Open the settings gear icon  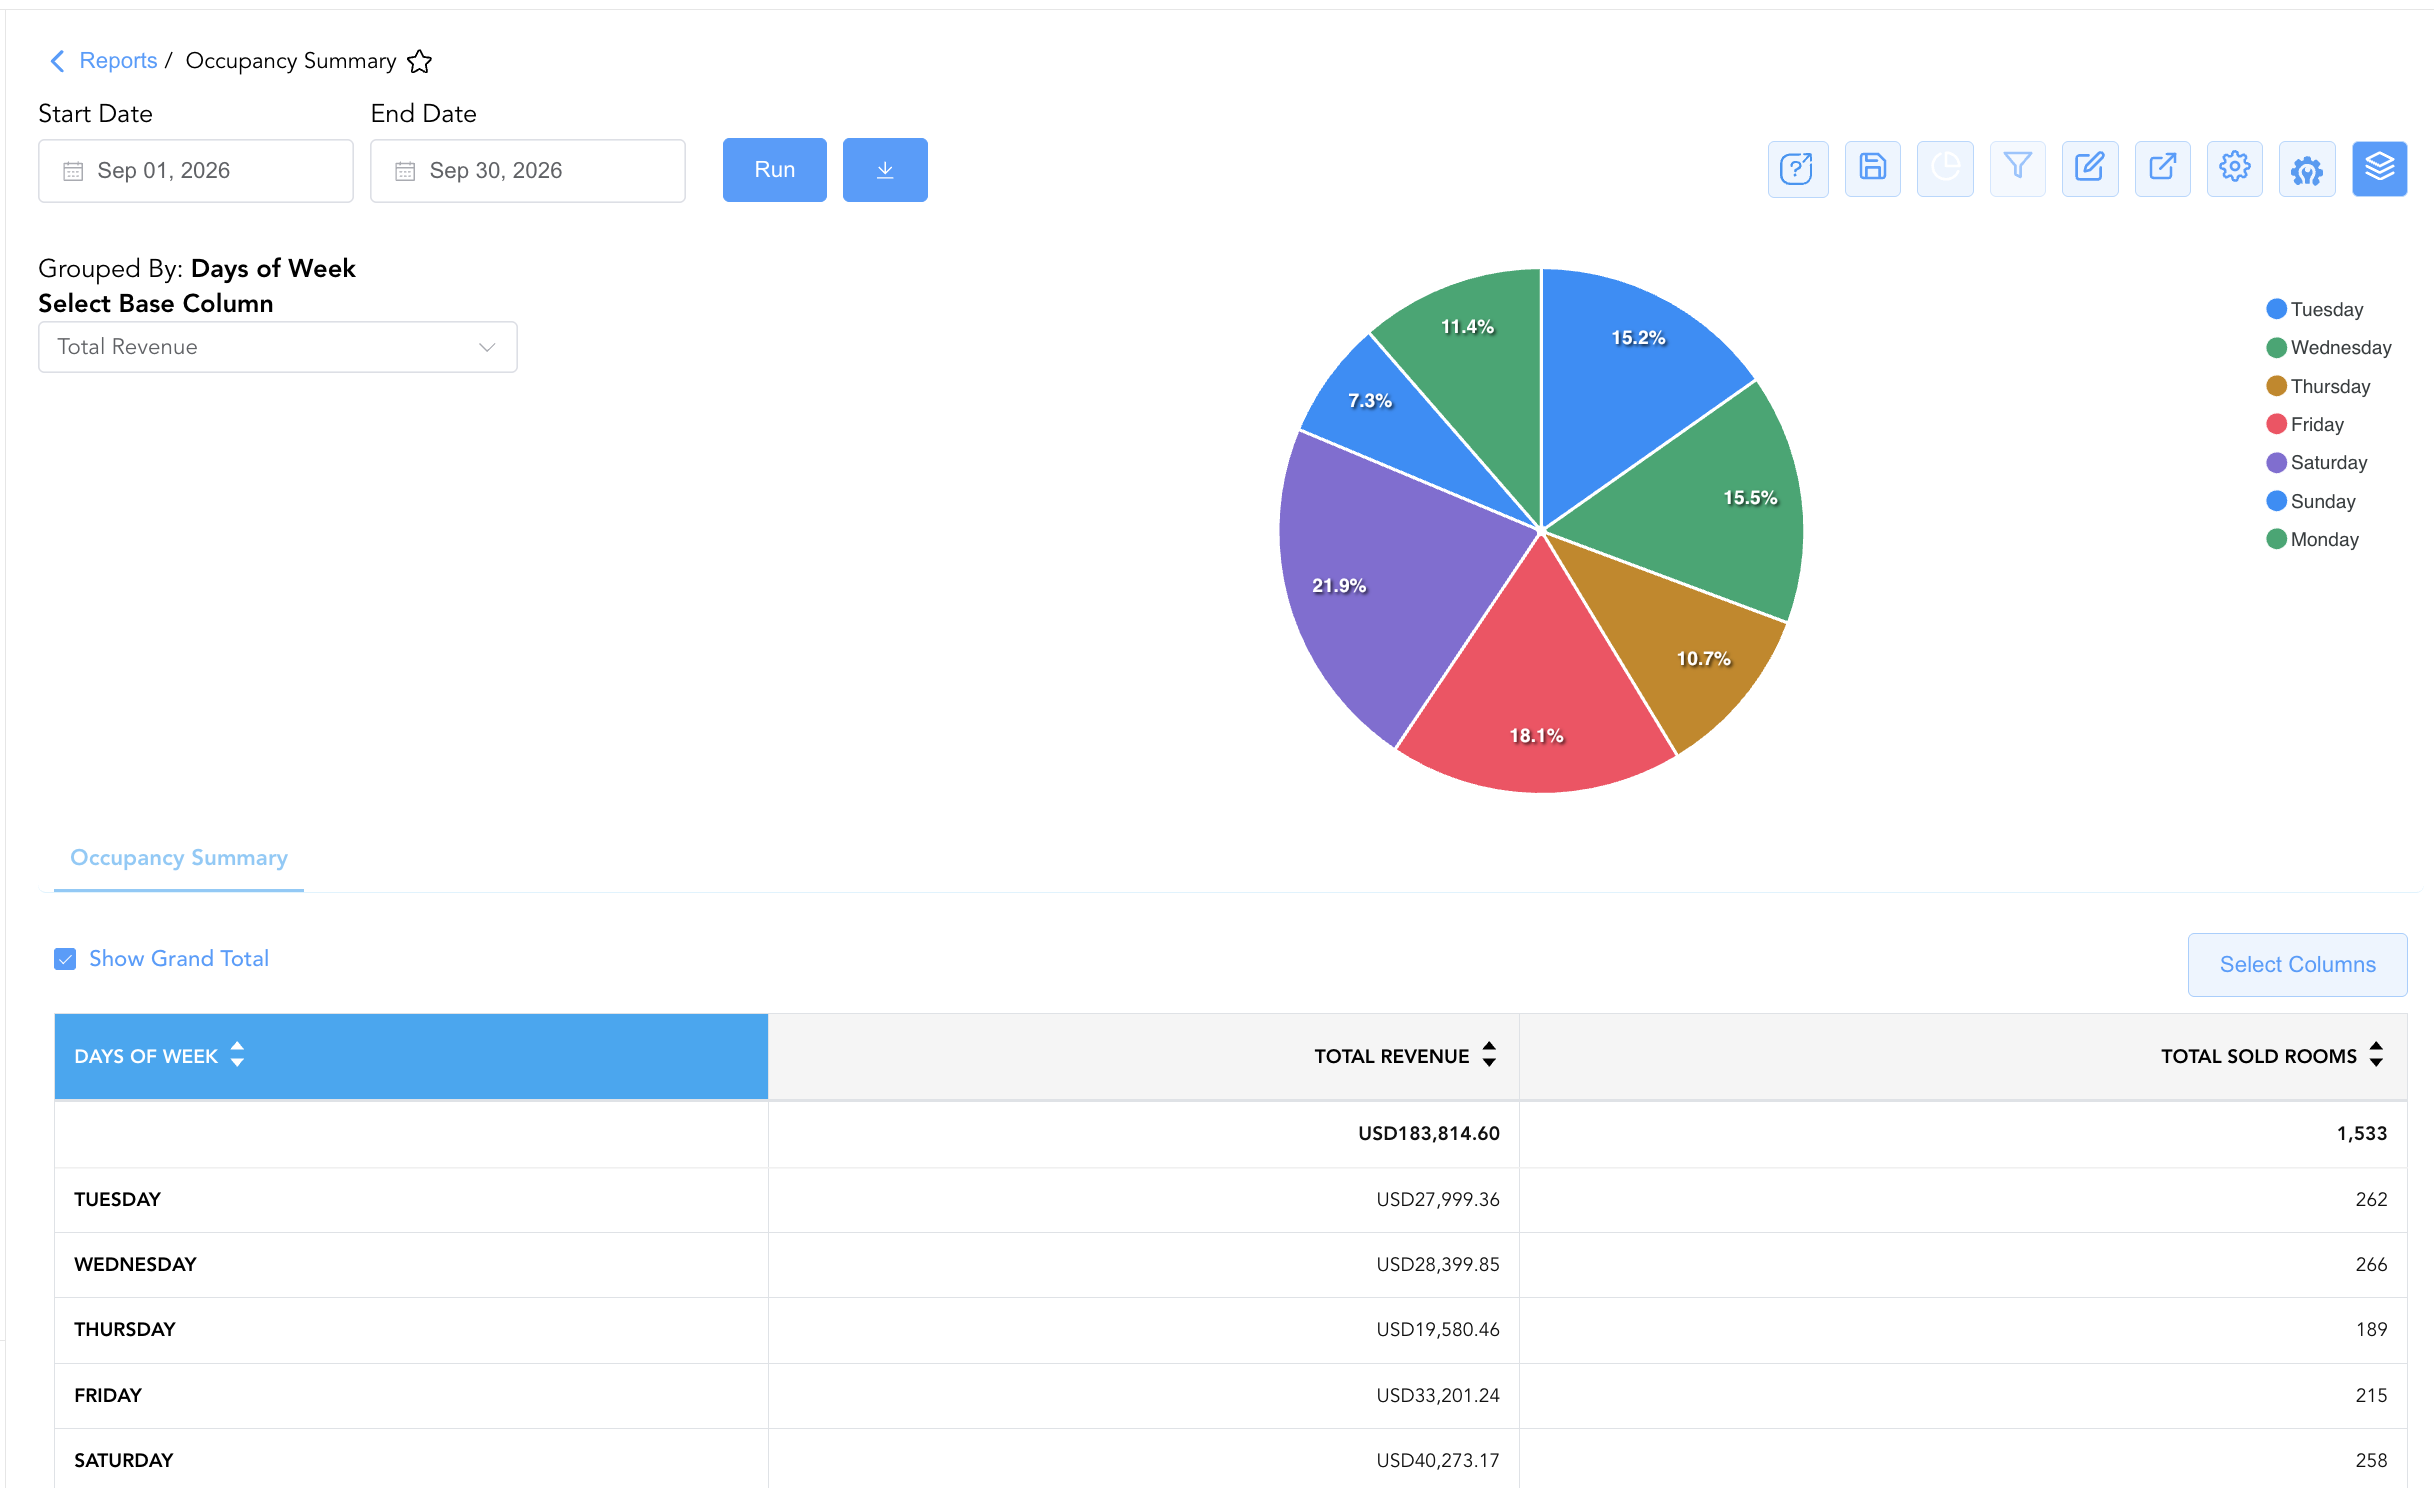tap(2235, 169)
